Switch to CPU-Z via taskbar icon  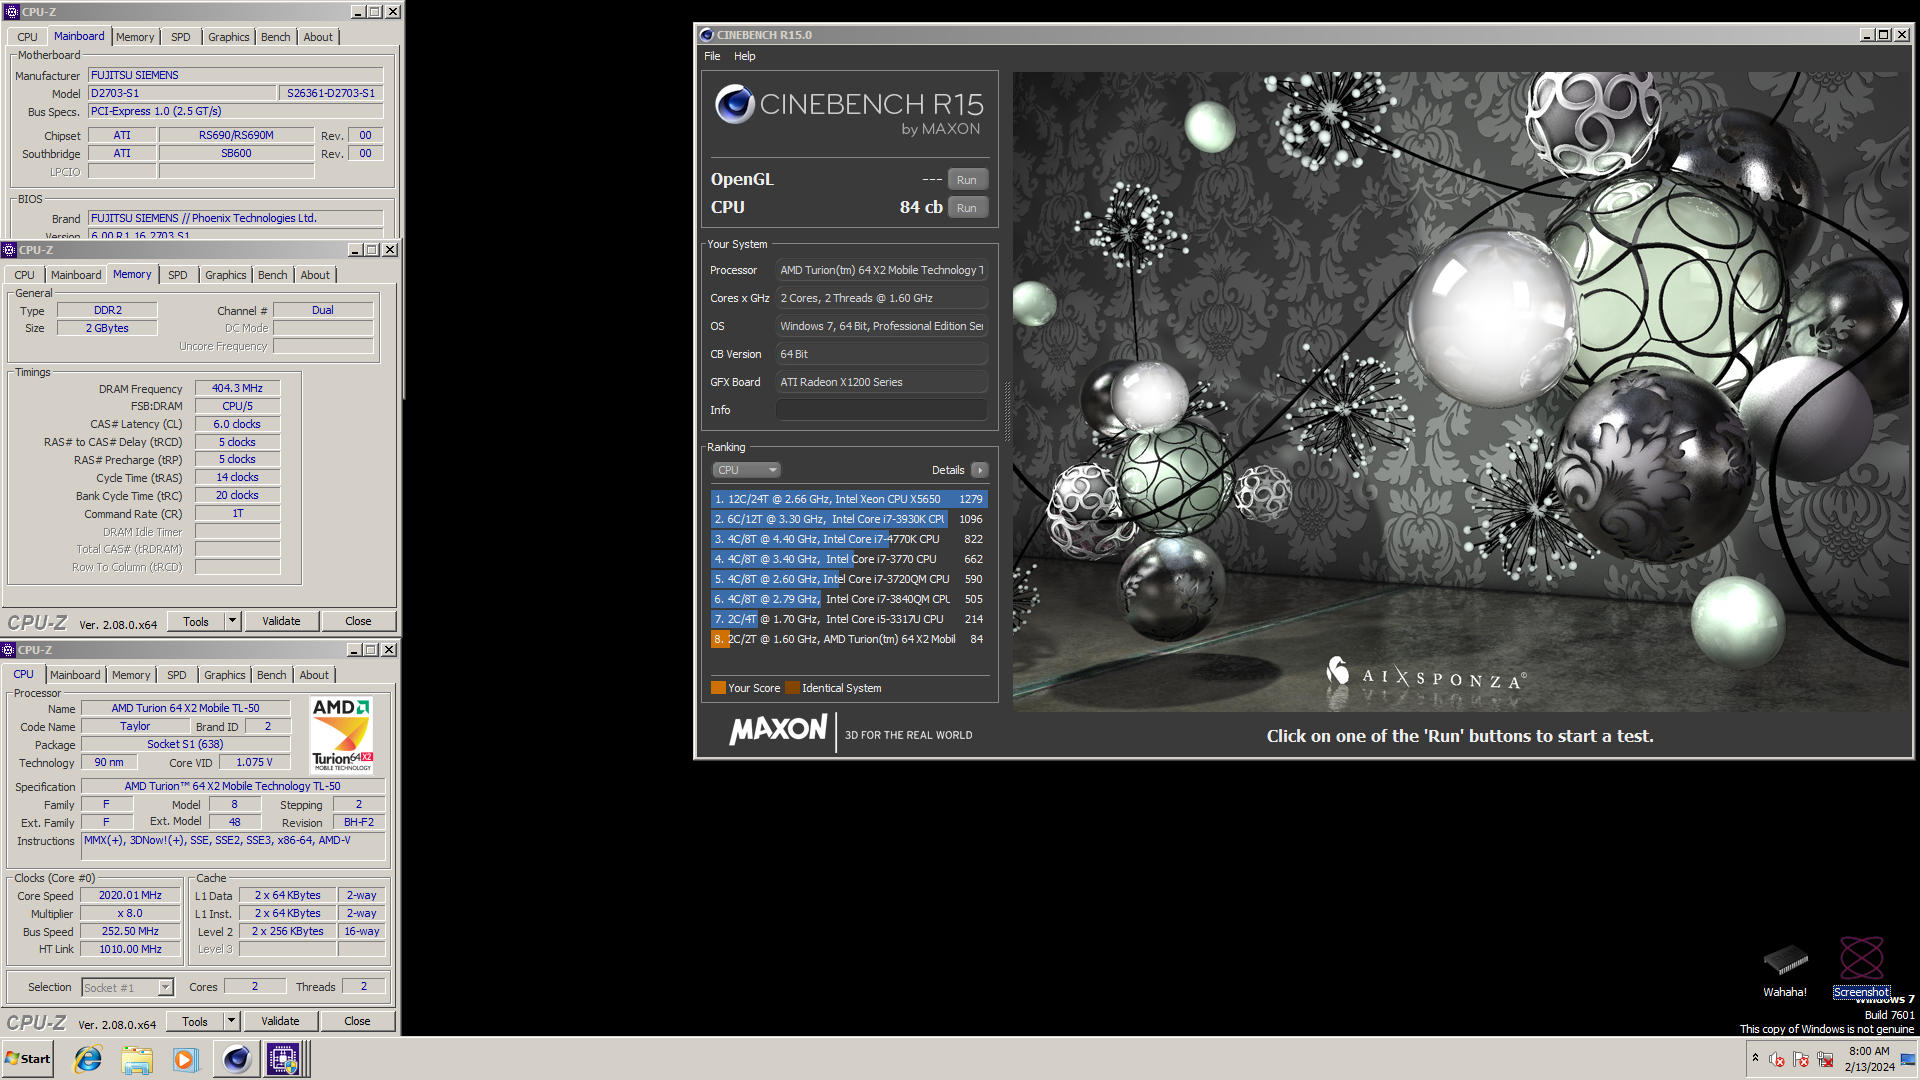(x=283, y=1059)
